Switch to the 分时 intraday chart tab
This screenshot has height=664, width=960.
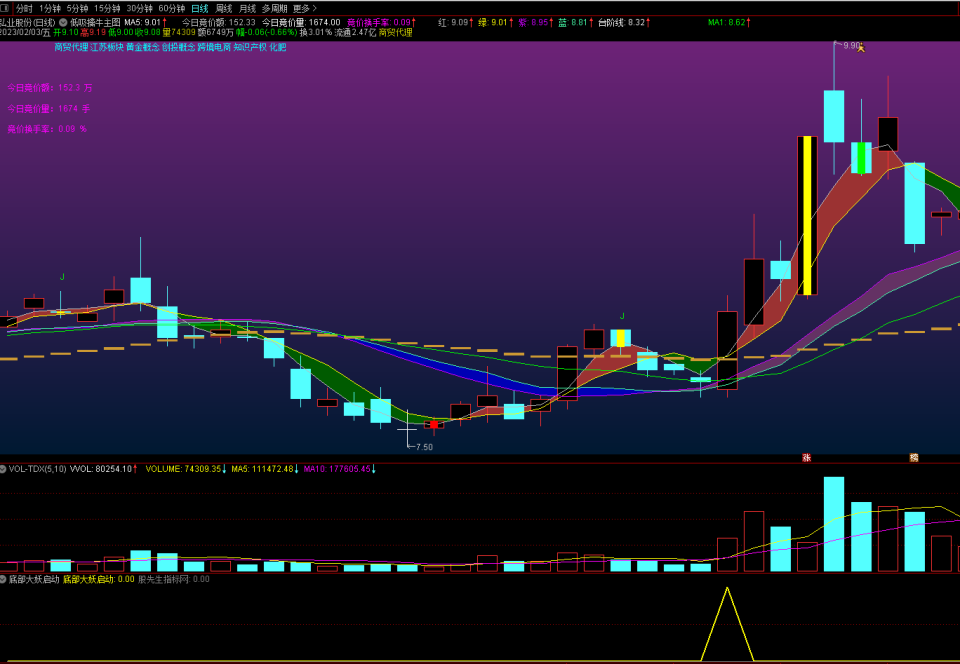[24, 9]
